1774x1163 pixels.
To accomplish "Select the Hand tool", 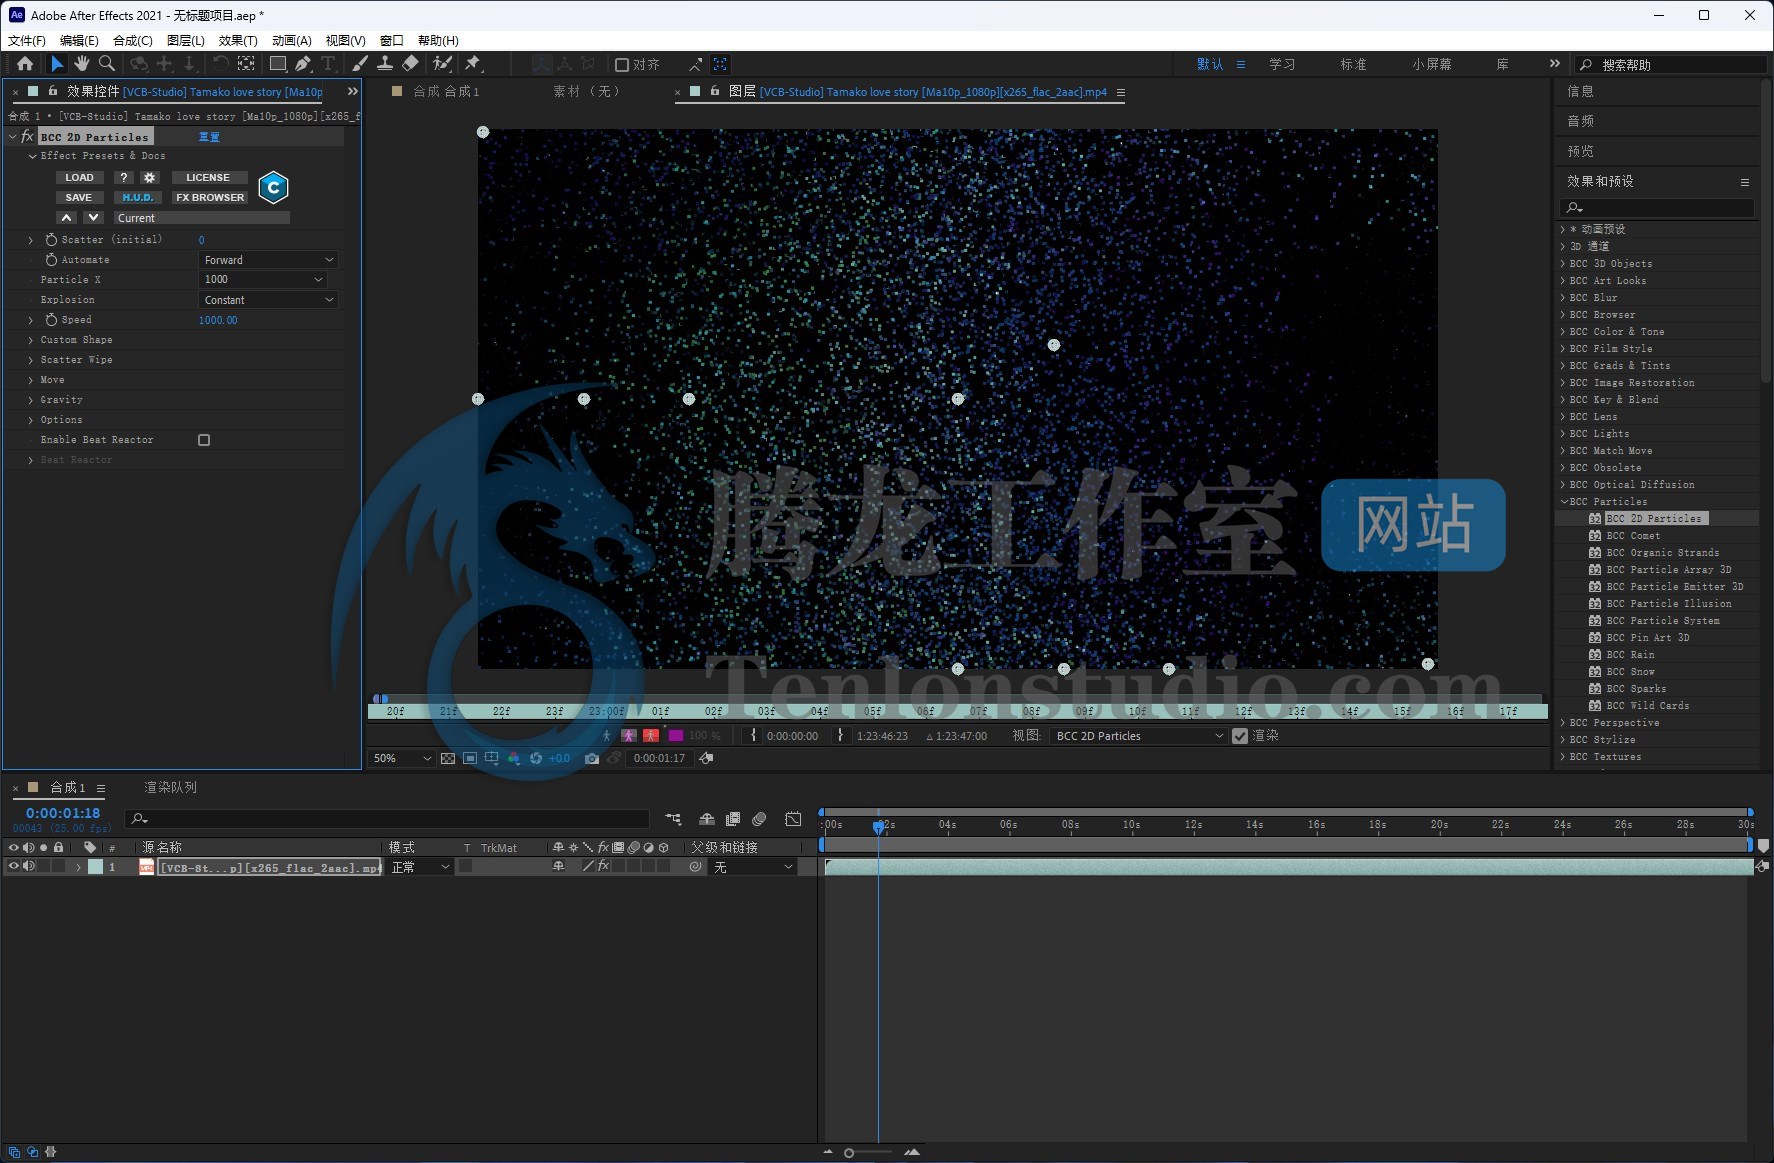I will click(81, 64).
